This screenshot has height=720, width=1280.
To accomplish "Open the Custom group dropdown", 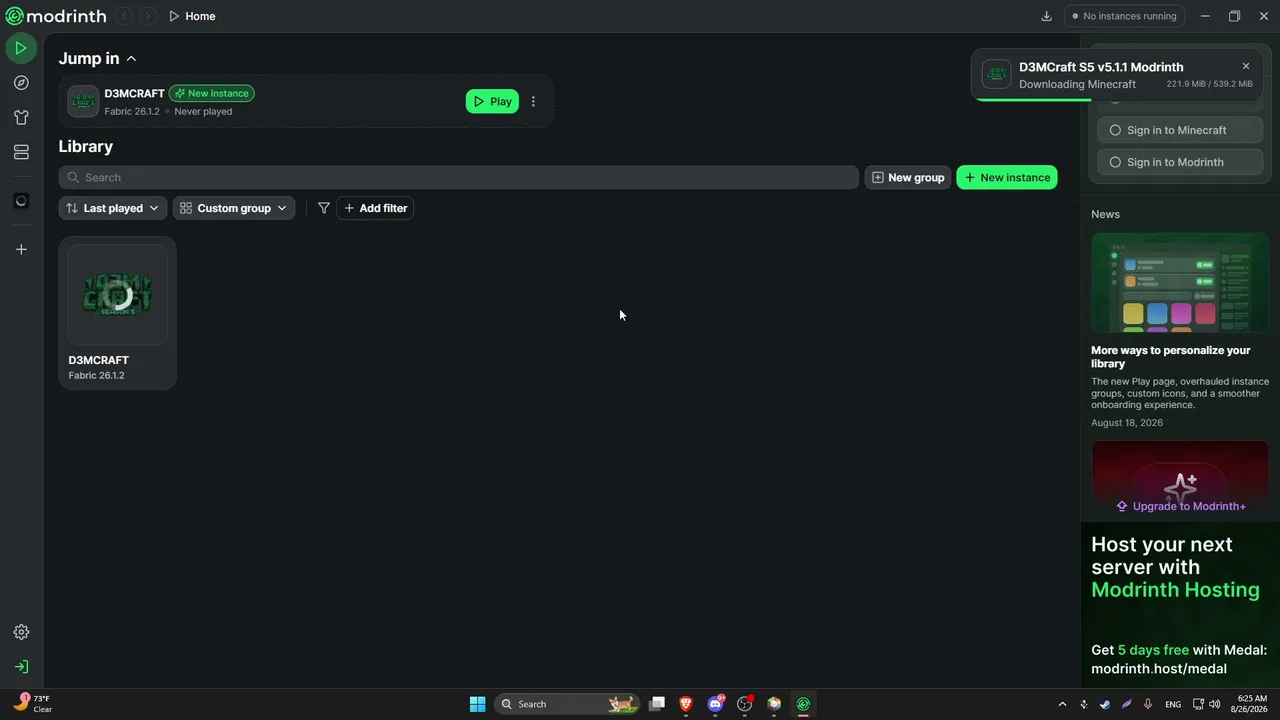I will (x=234, y=208).
